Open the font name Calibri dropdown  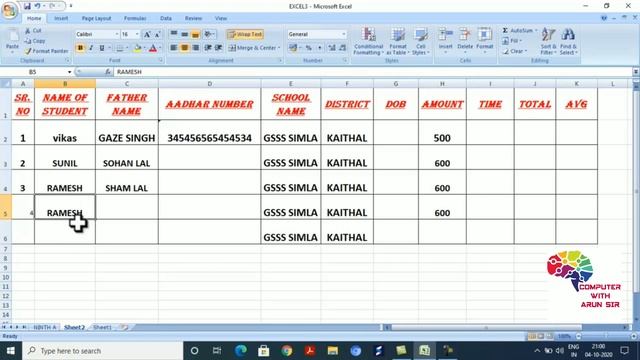[117, 34]
